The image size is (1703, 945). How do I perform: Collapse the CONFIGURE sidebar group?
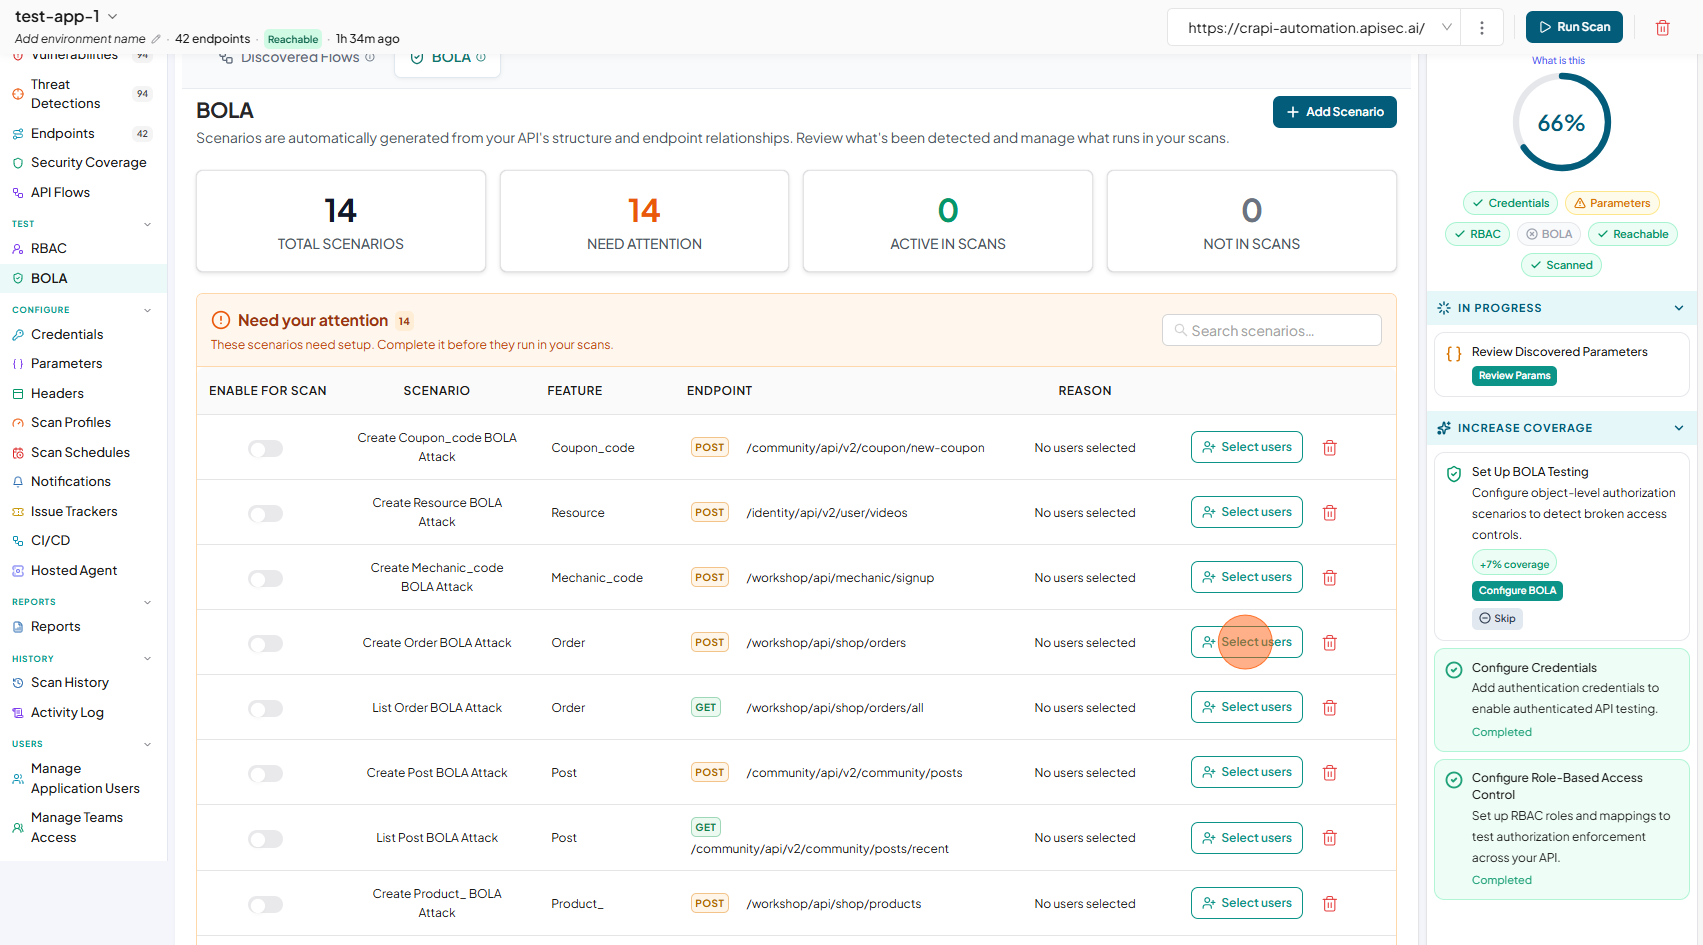point(148,310)
